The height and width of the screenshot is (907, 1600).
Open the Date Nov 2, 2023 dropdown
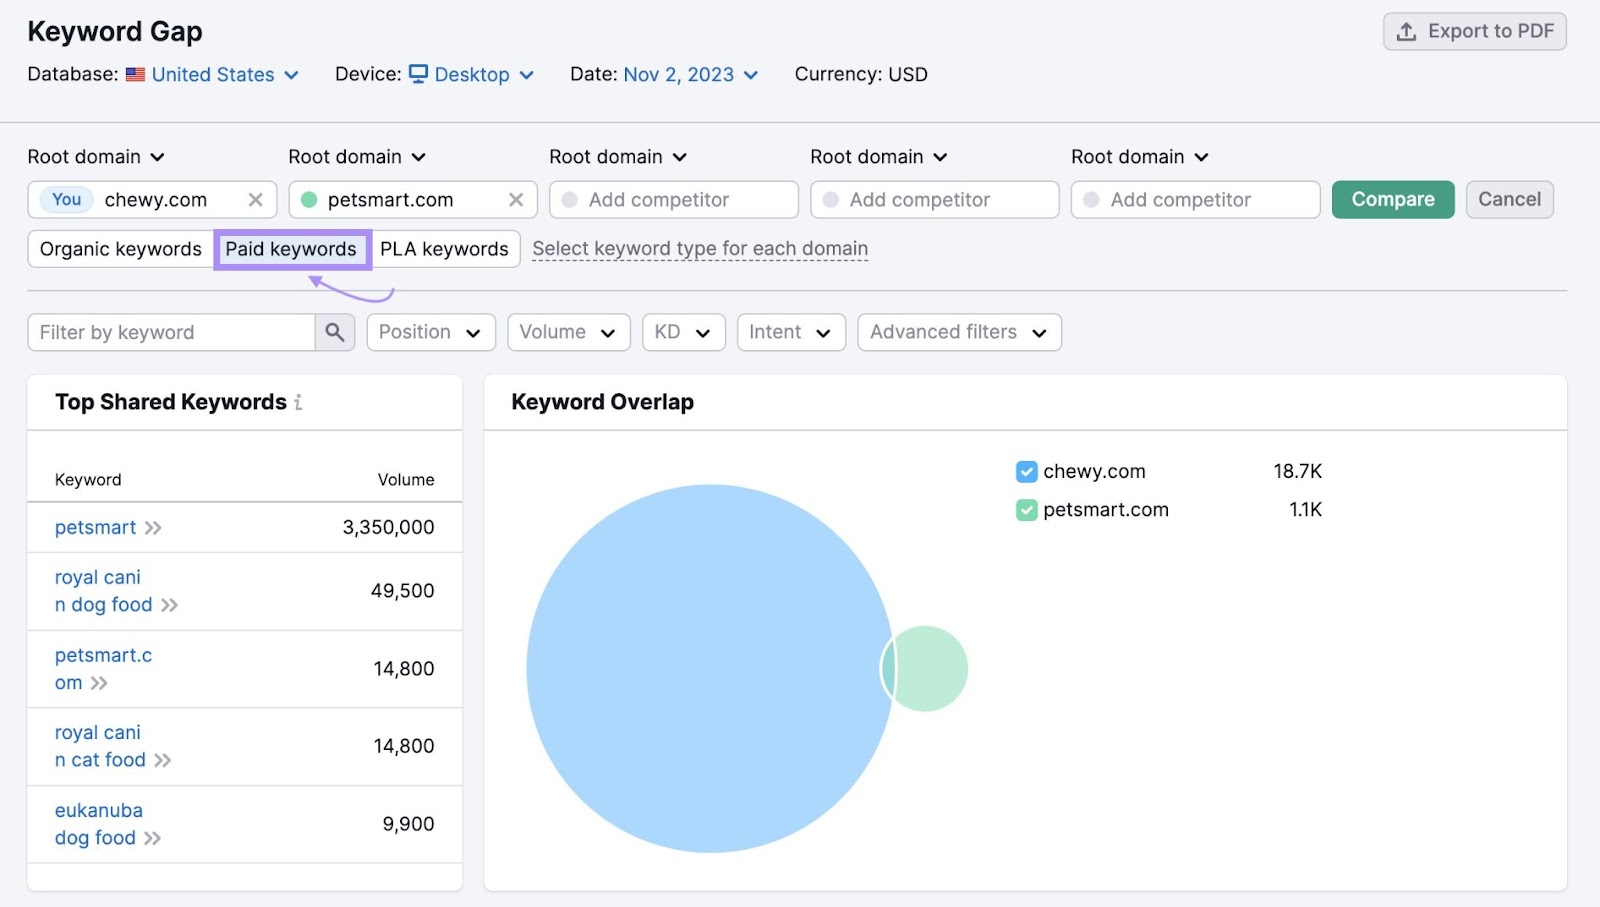tap(690, 75)
